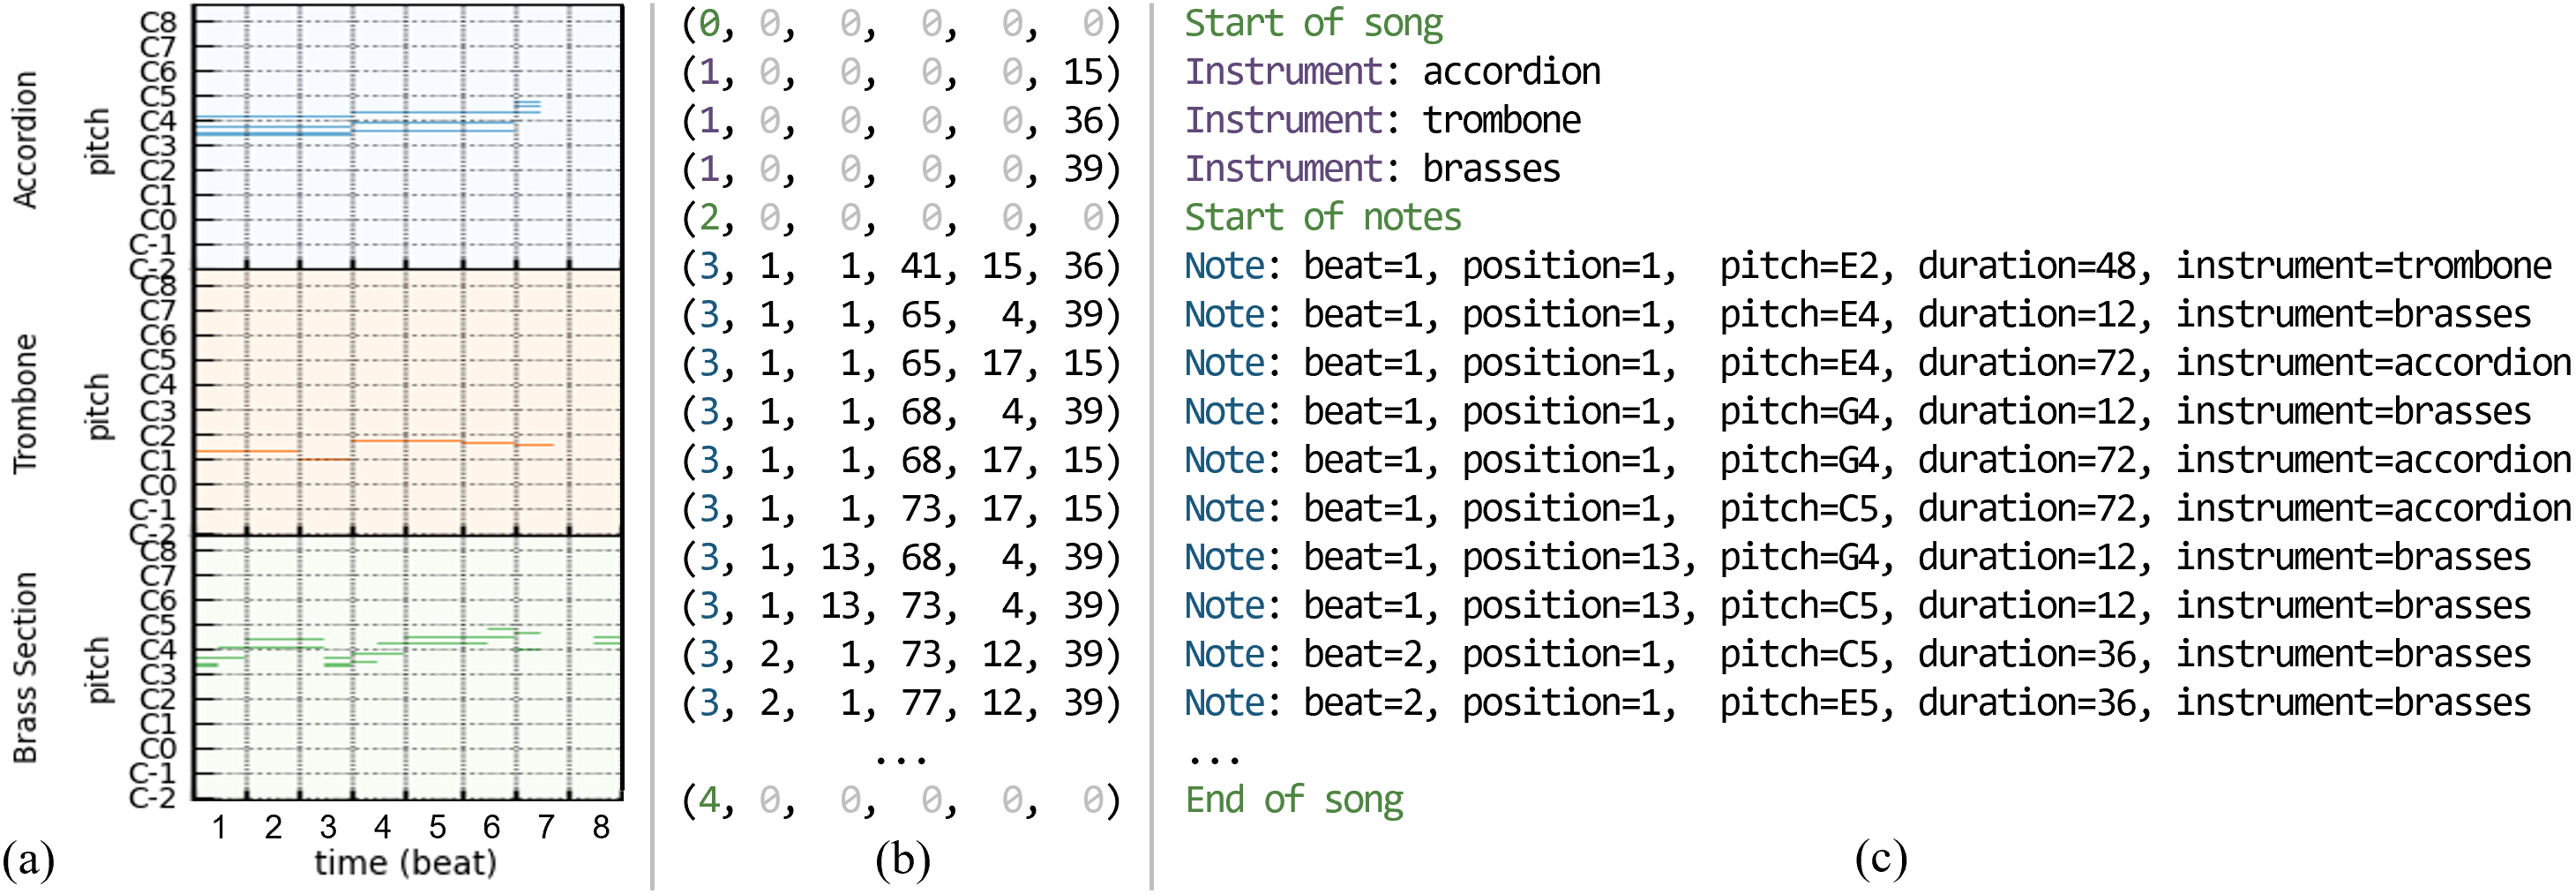Select the tuple (4, 0, 0, 0, 0, 0)
This screenshot has width=2576, height=894.
tap(901, 800)
